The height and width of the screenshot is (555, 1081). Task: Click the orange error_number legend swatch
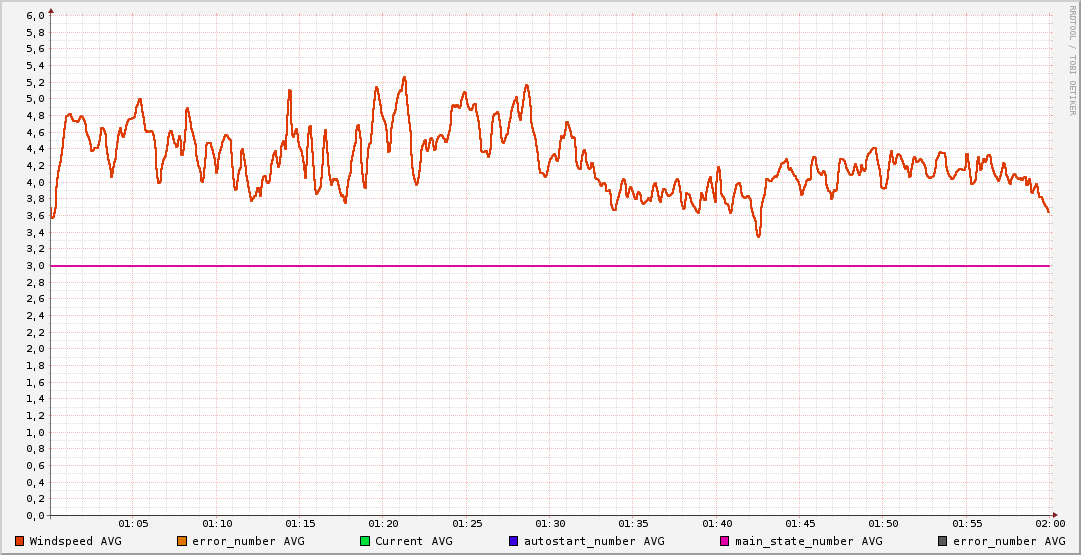[182, 541]
